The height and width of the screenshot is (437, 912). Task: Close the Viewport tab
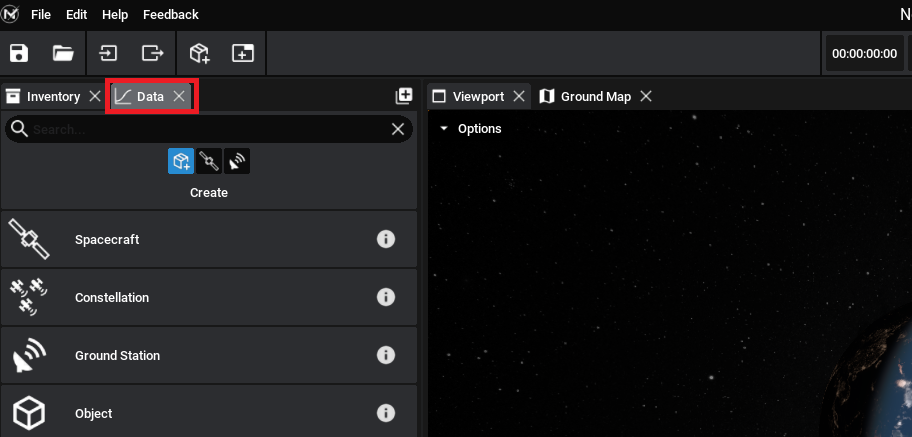coord(519,97)
